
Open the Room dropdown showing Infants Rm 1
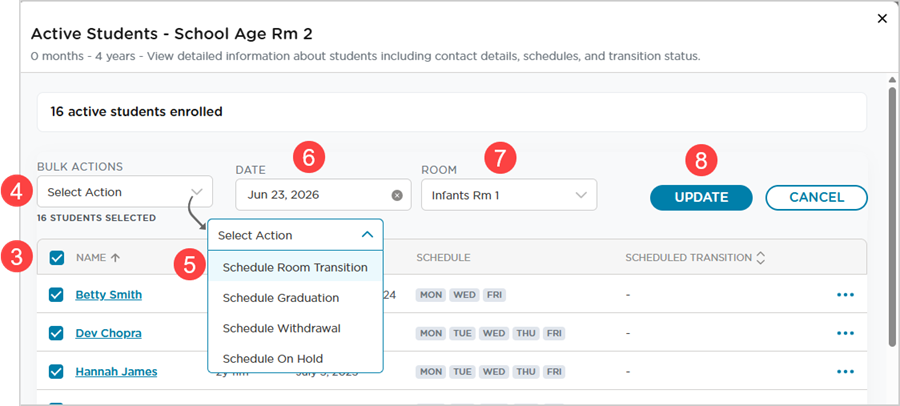click(x=509, y=195)
